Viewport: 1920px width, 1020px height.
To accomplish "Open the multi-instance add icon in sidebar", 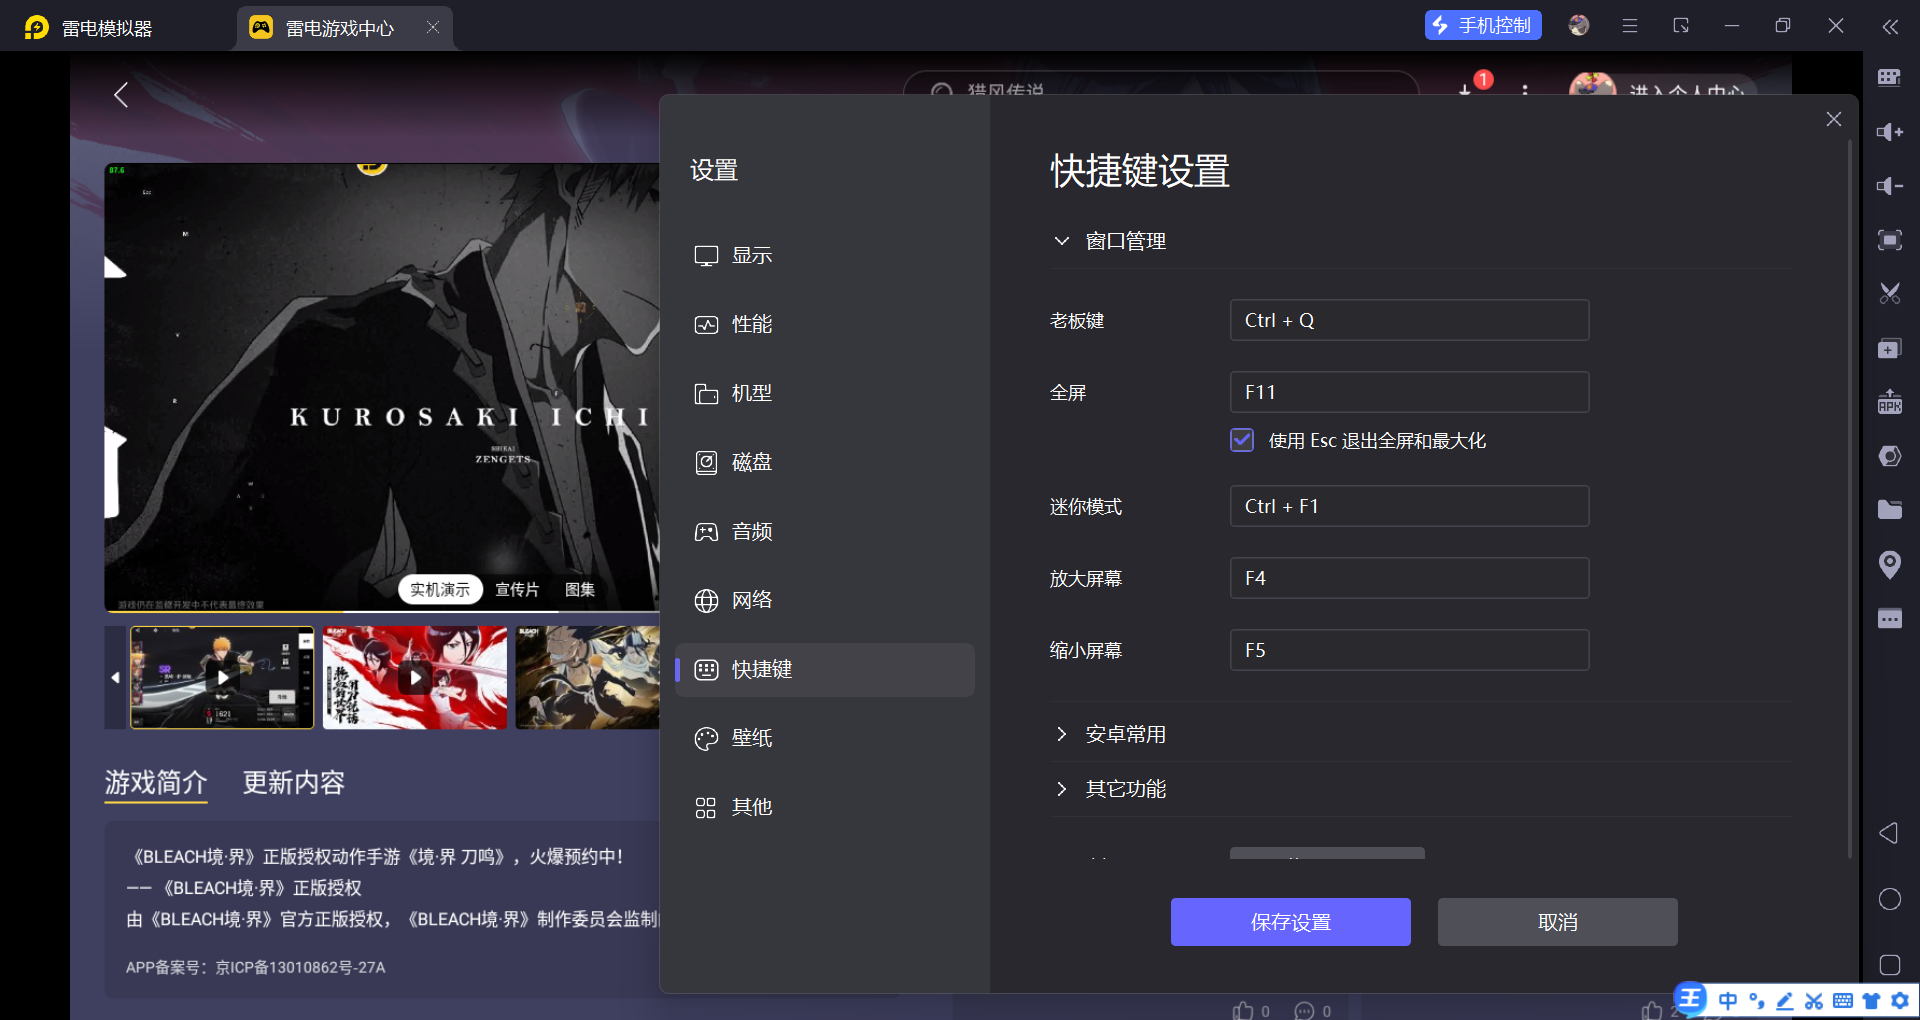I will [x=1889, y=348].
